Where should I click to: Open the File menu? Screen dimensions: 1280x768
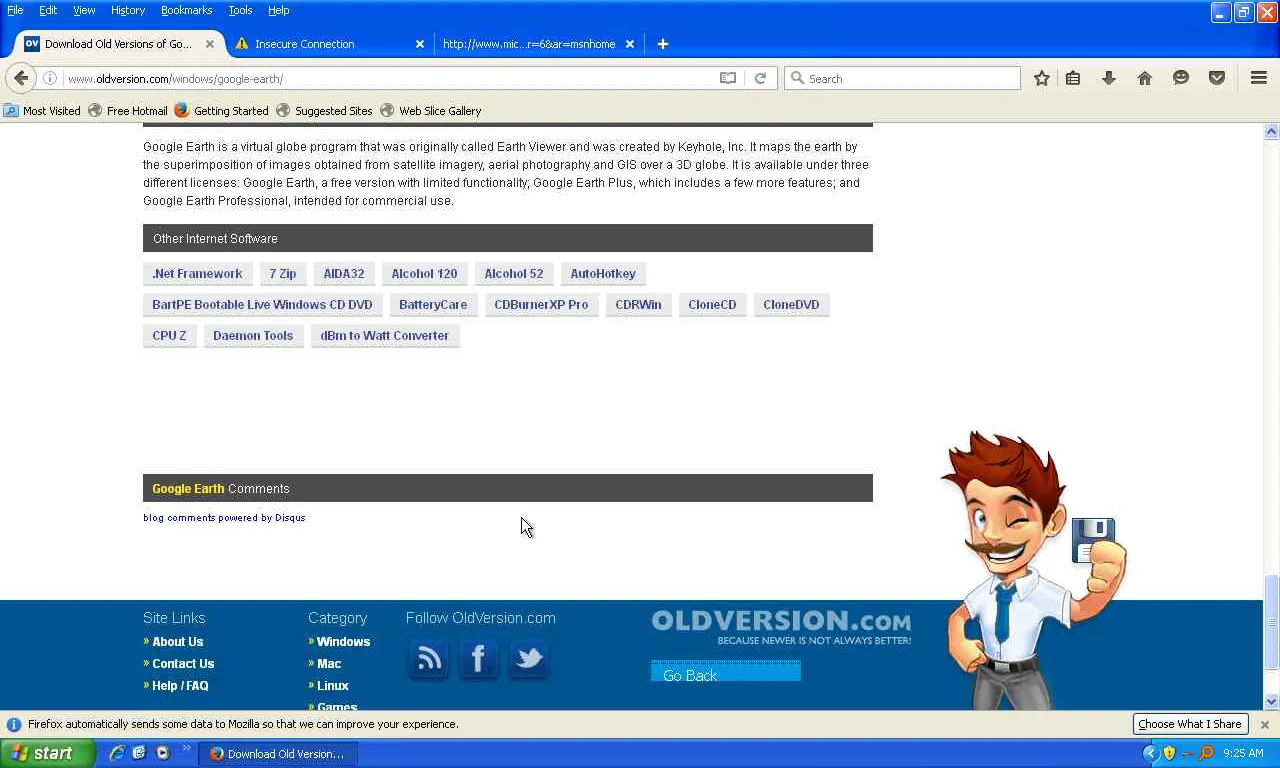pos(15,10)
